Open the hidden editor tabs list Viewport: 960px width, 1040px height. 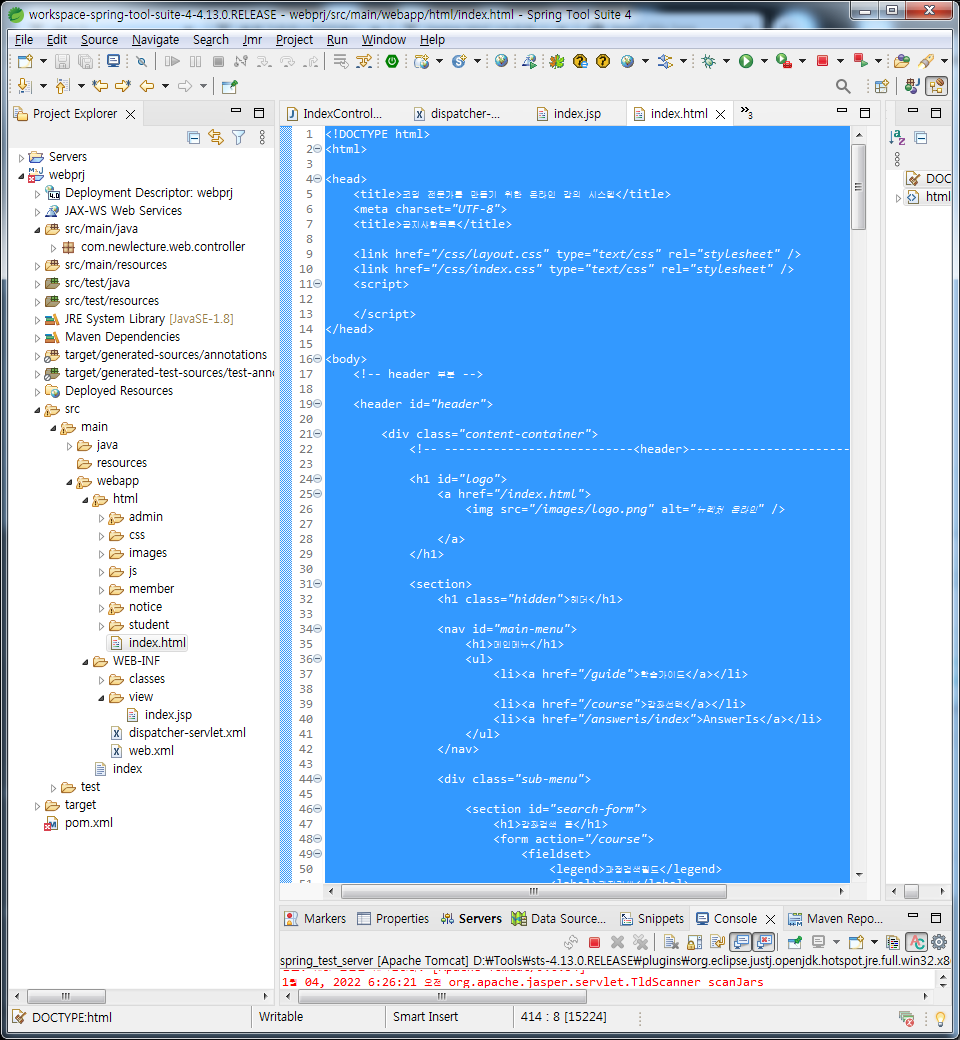746,113
